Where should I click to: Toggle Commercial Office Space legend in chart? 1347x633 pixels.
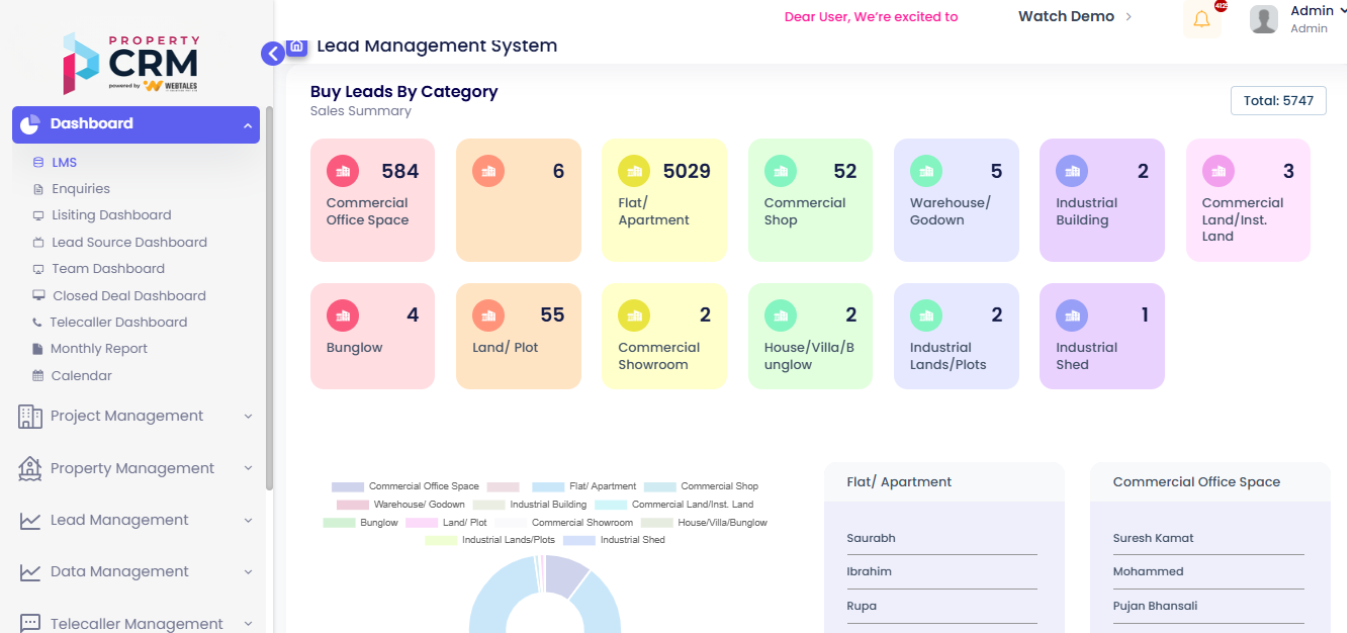pos(405,487)
